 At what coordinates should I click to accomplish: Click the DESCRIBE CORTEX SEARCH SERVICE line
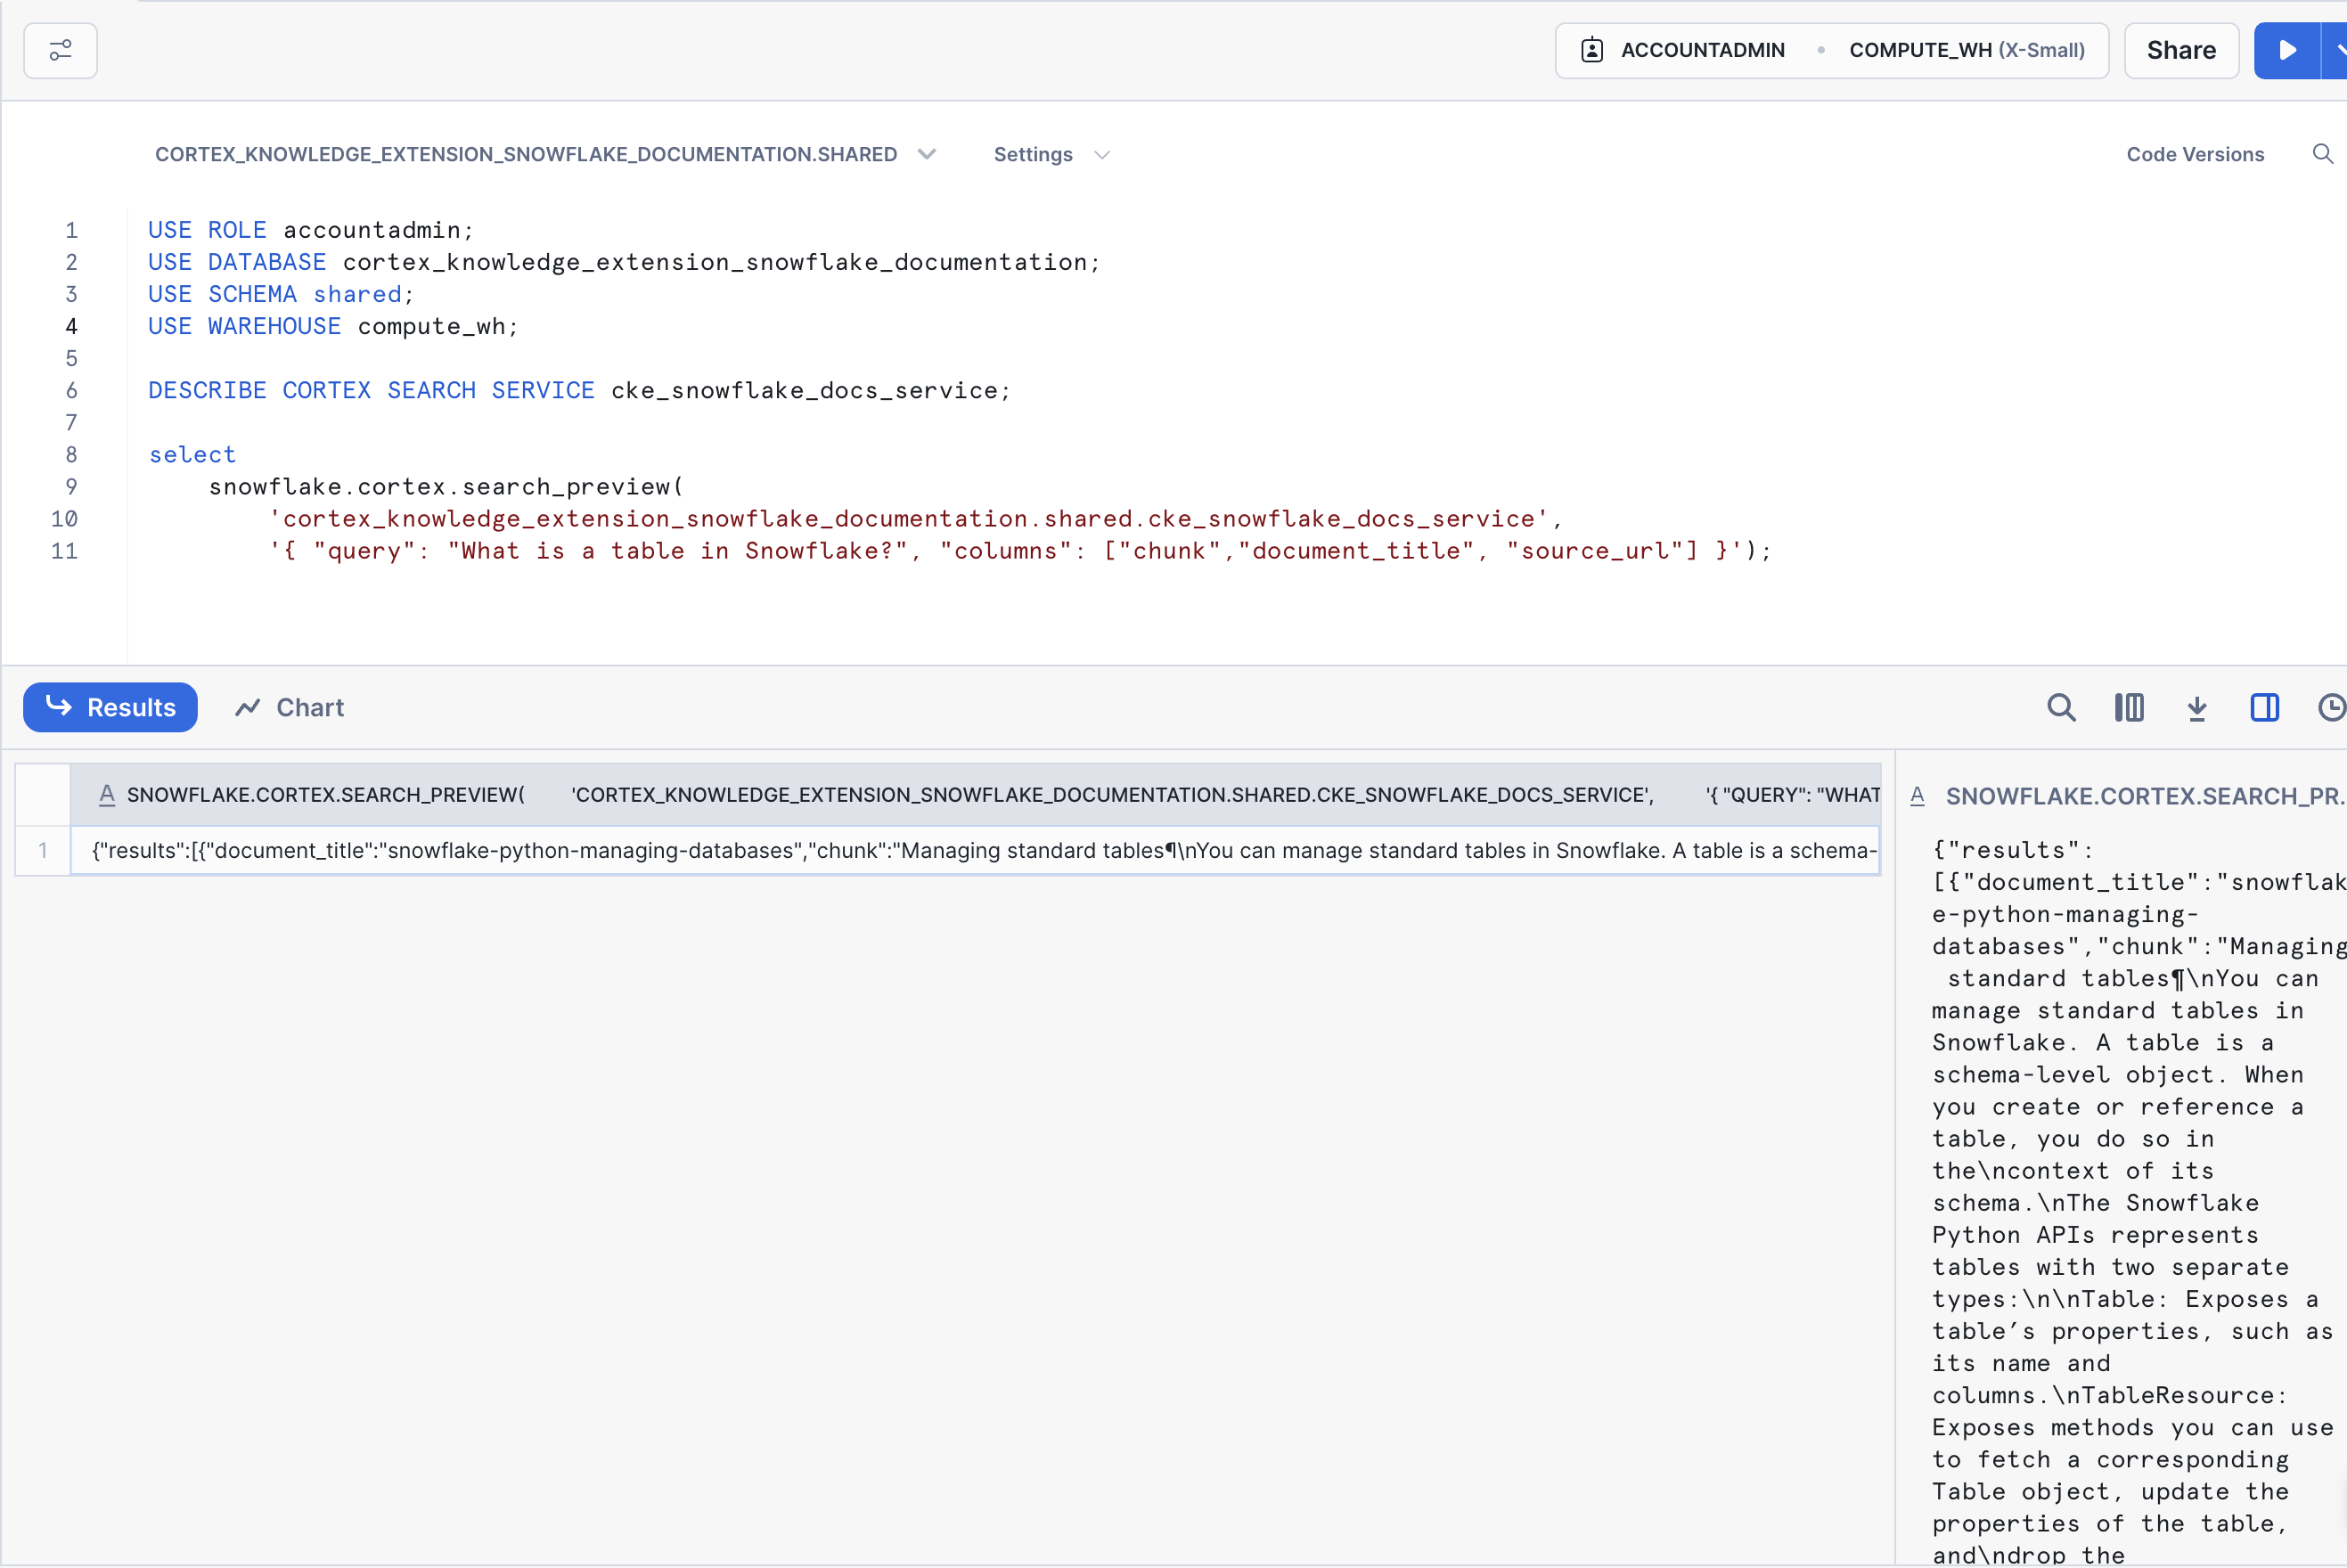click(x=579, y=390)
